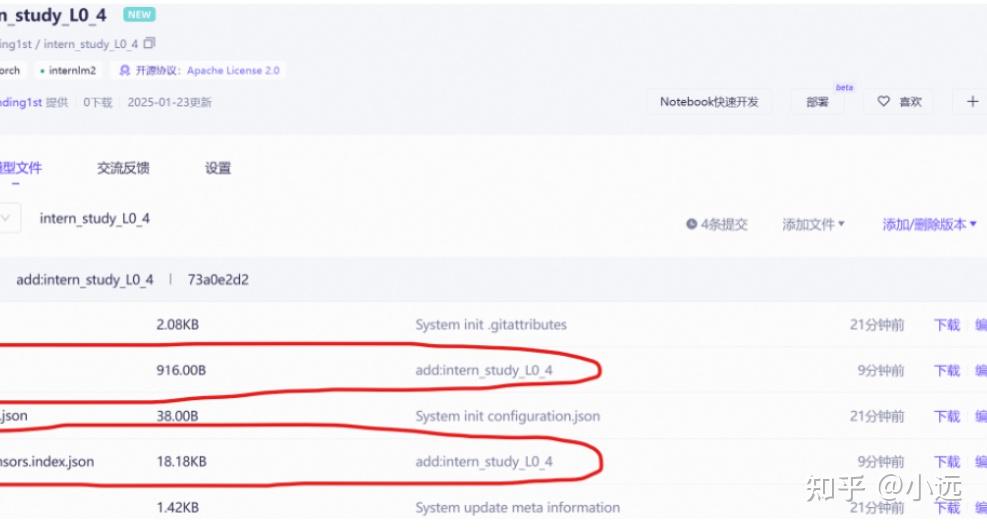This screenshot has height=529, width=987.
Task: Expand the 添加/删除版本 dropdown
Action: point(929,225)
